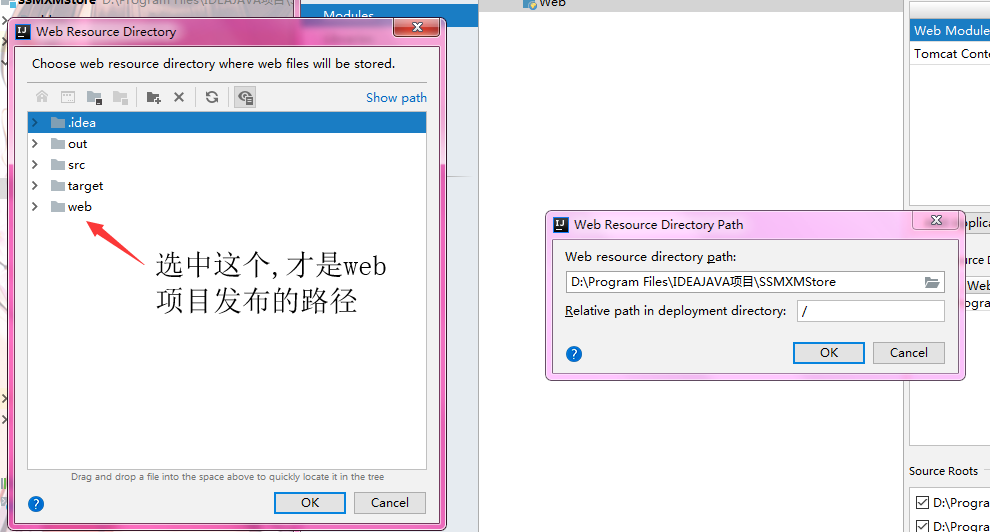This screenshot has width=990, height=532.
Task: Select the Tomcat Context row in background panel
Action: coord(950,54)
